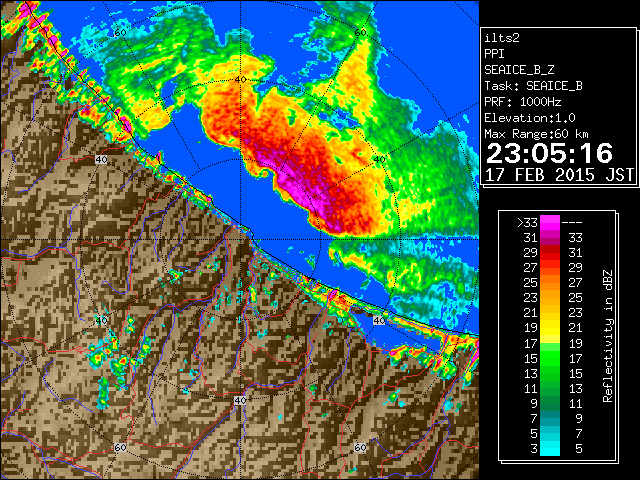Select the "Elevation:1.0" readout
This screenshot has height=480, width=640.
click(x=529, y=118)
